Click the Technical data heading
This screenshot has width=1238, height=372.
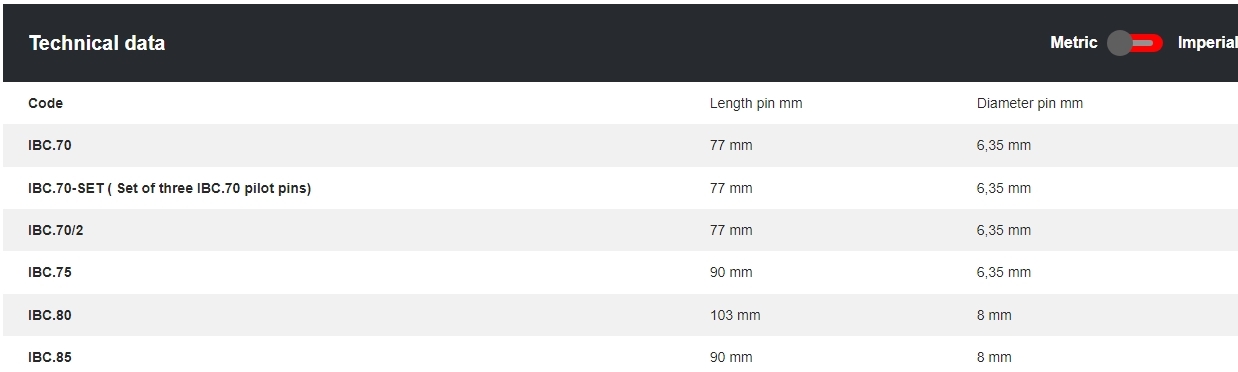tap(97, 43)
